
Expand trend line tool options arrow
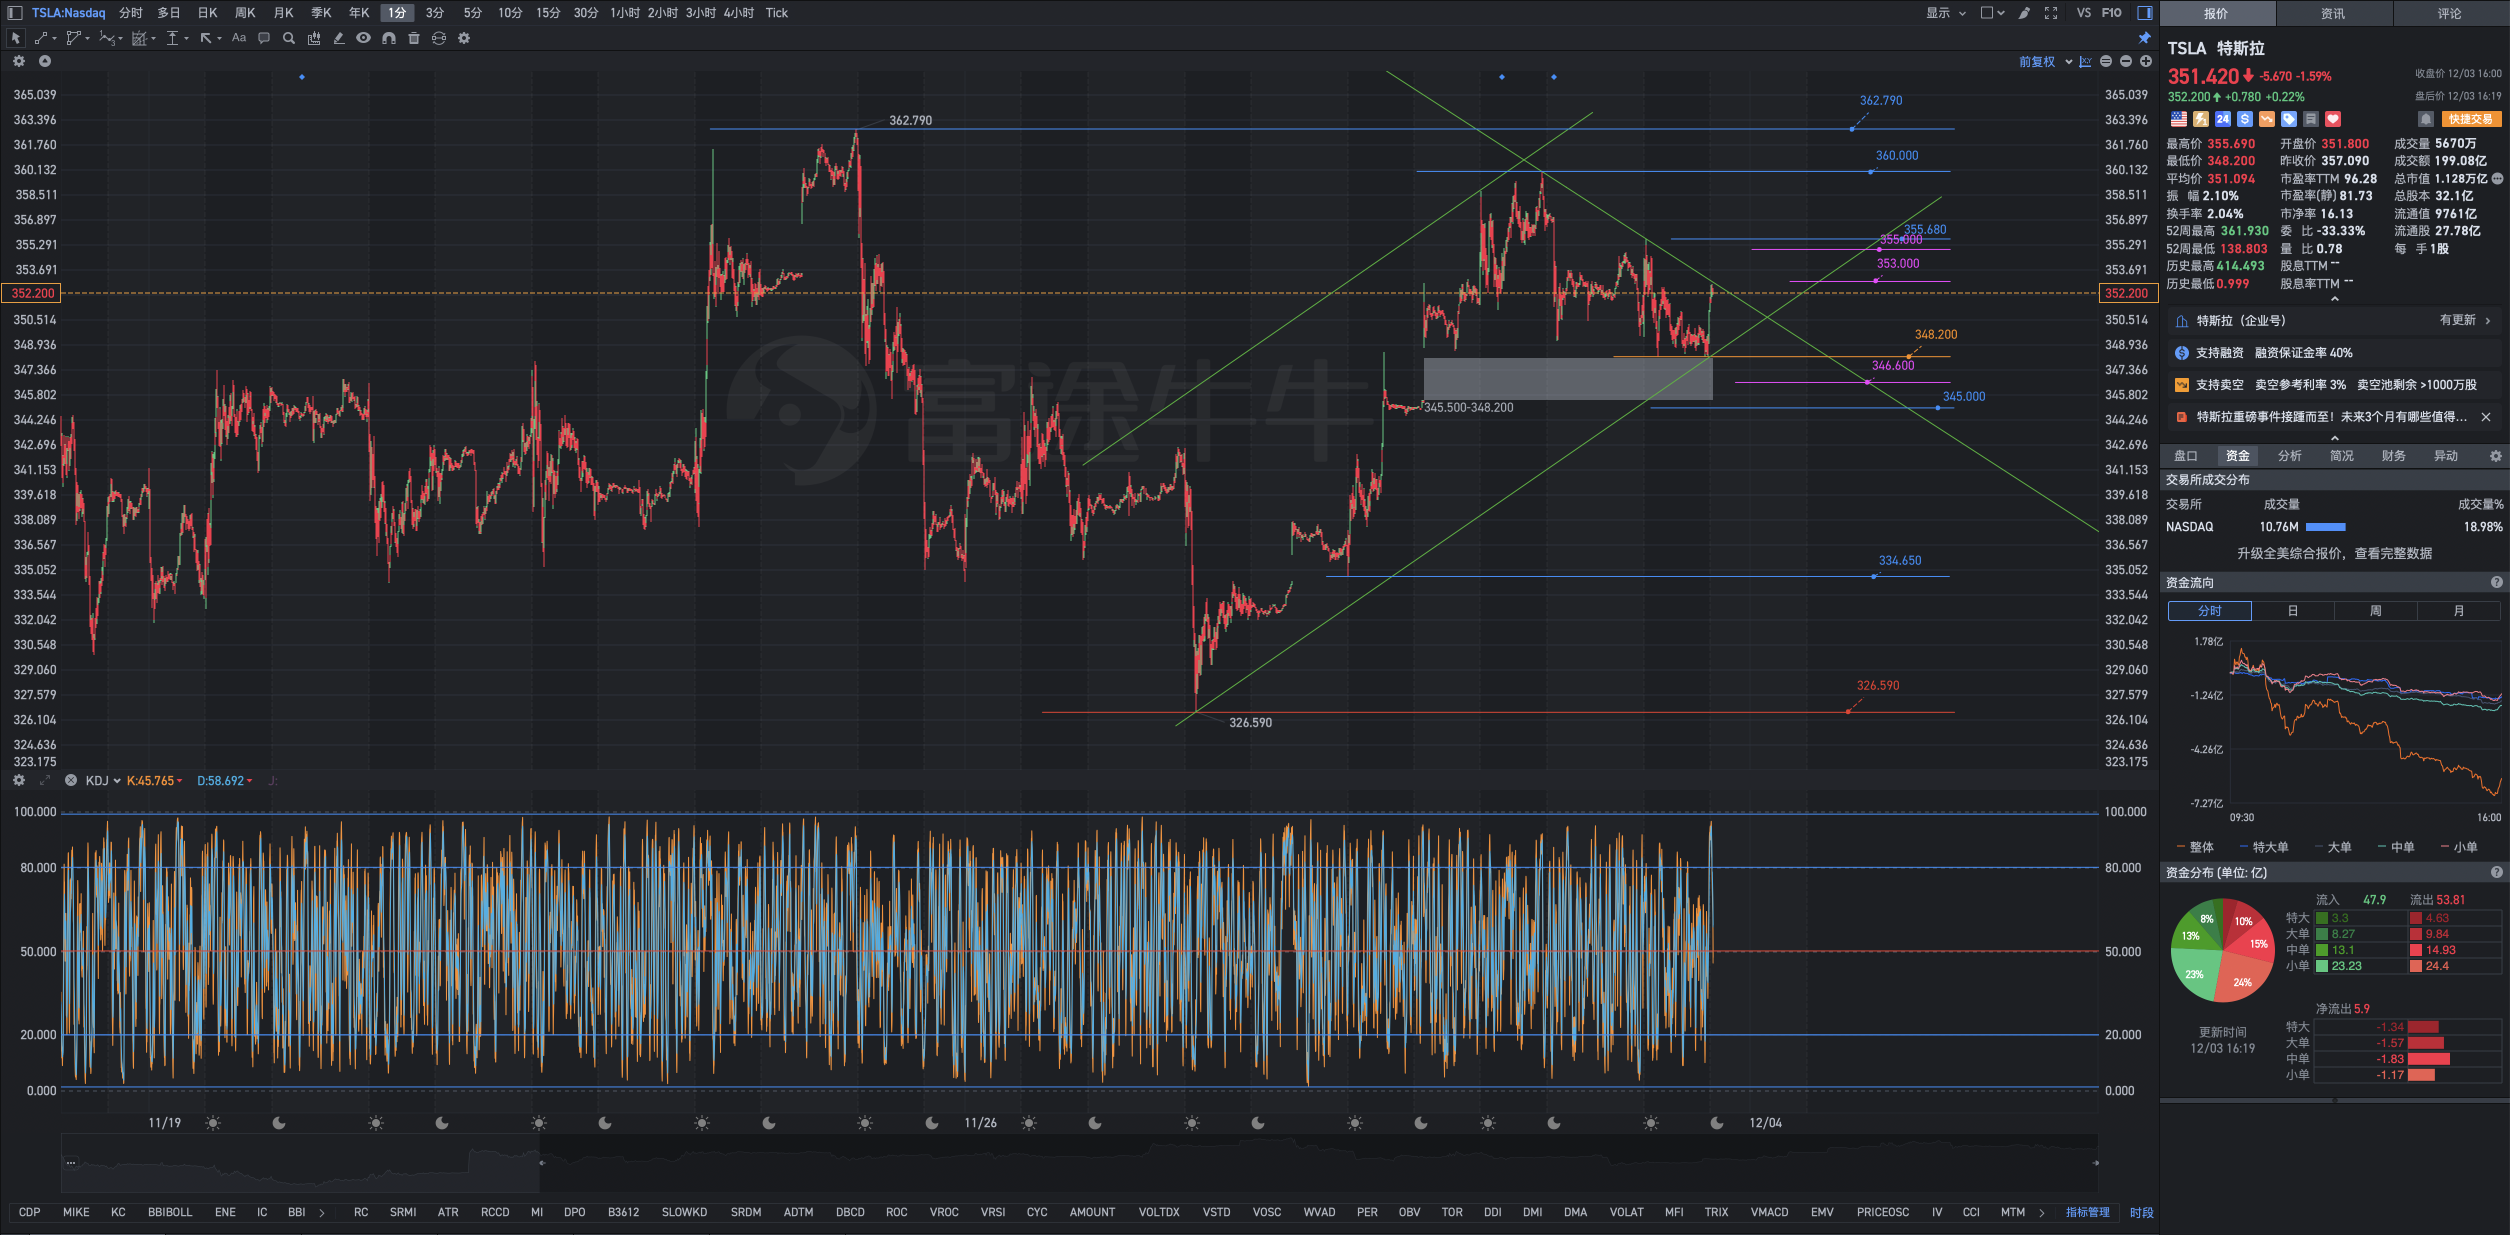point(54,39)
